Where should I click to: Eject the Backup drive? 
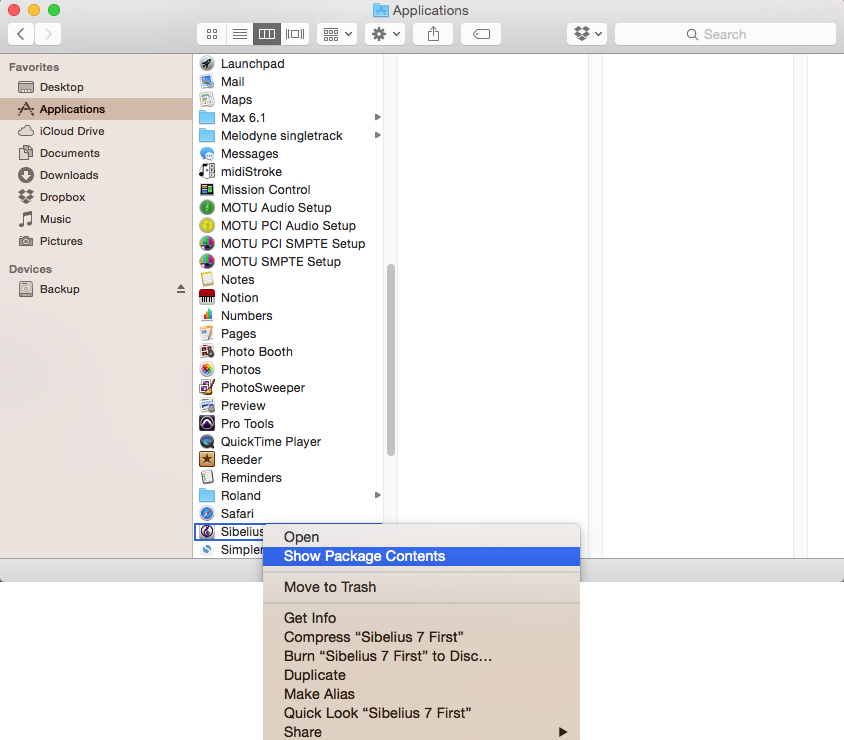[181, 289]
